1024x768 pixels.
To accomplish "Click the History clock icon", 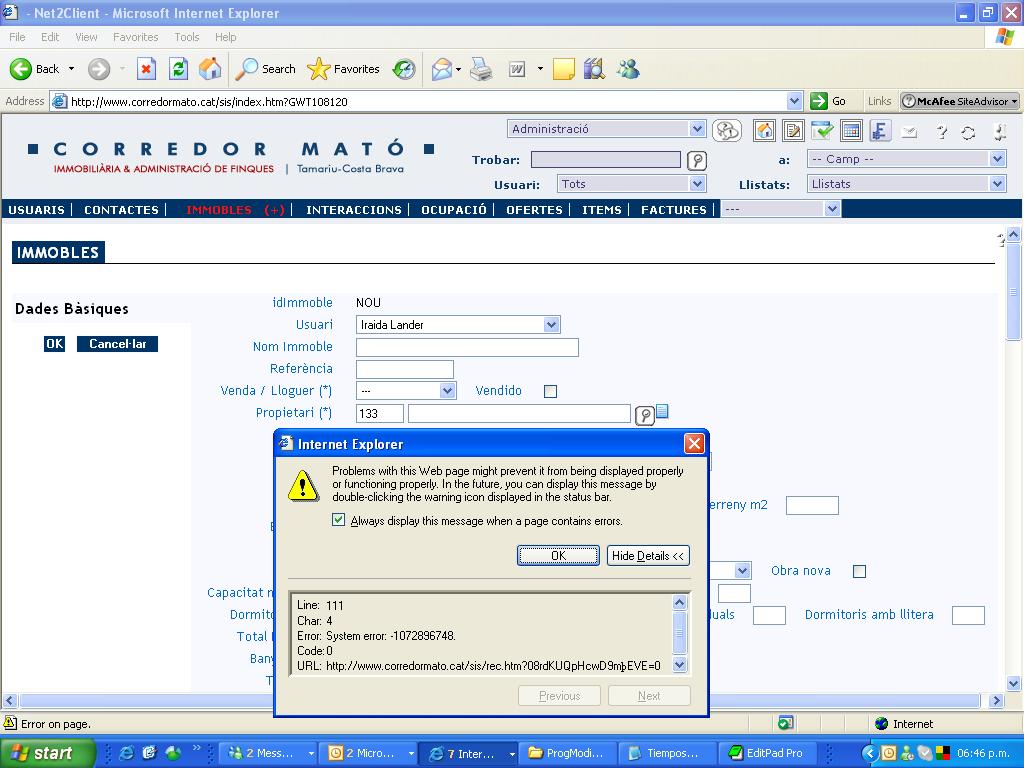I will point(404,69).
